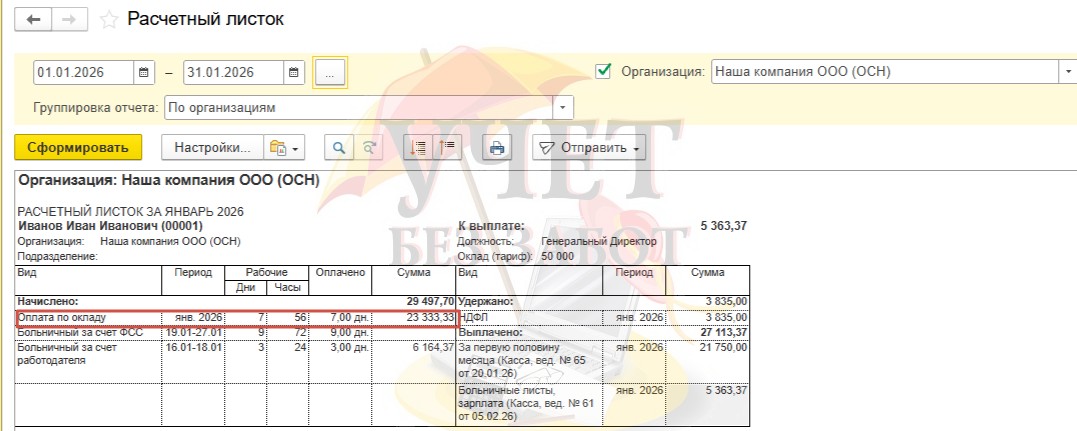Select period 19.01-27.01 cell

[192, 332]
